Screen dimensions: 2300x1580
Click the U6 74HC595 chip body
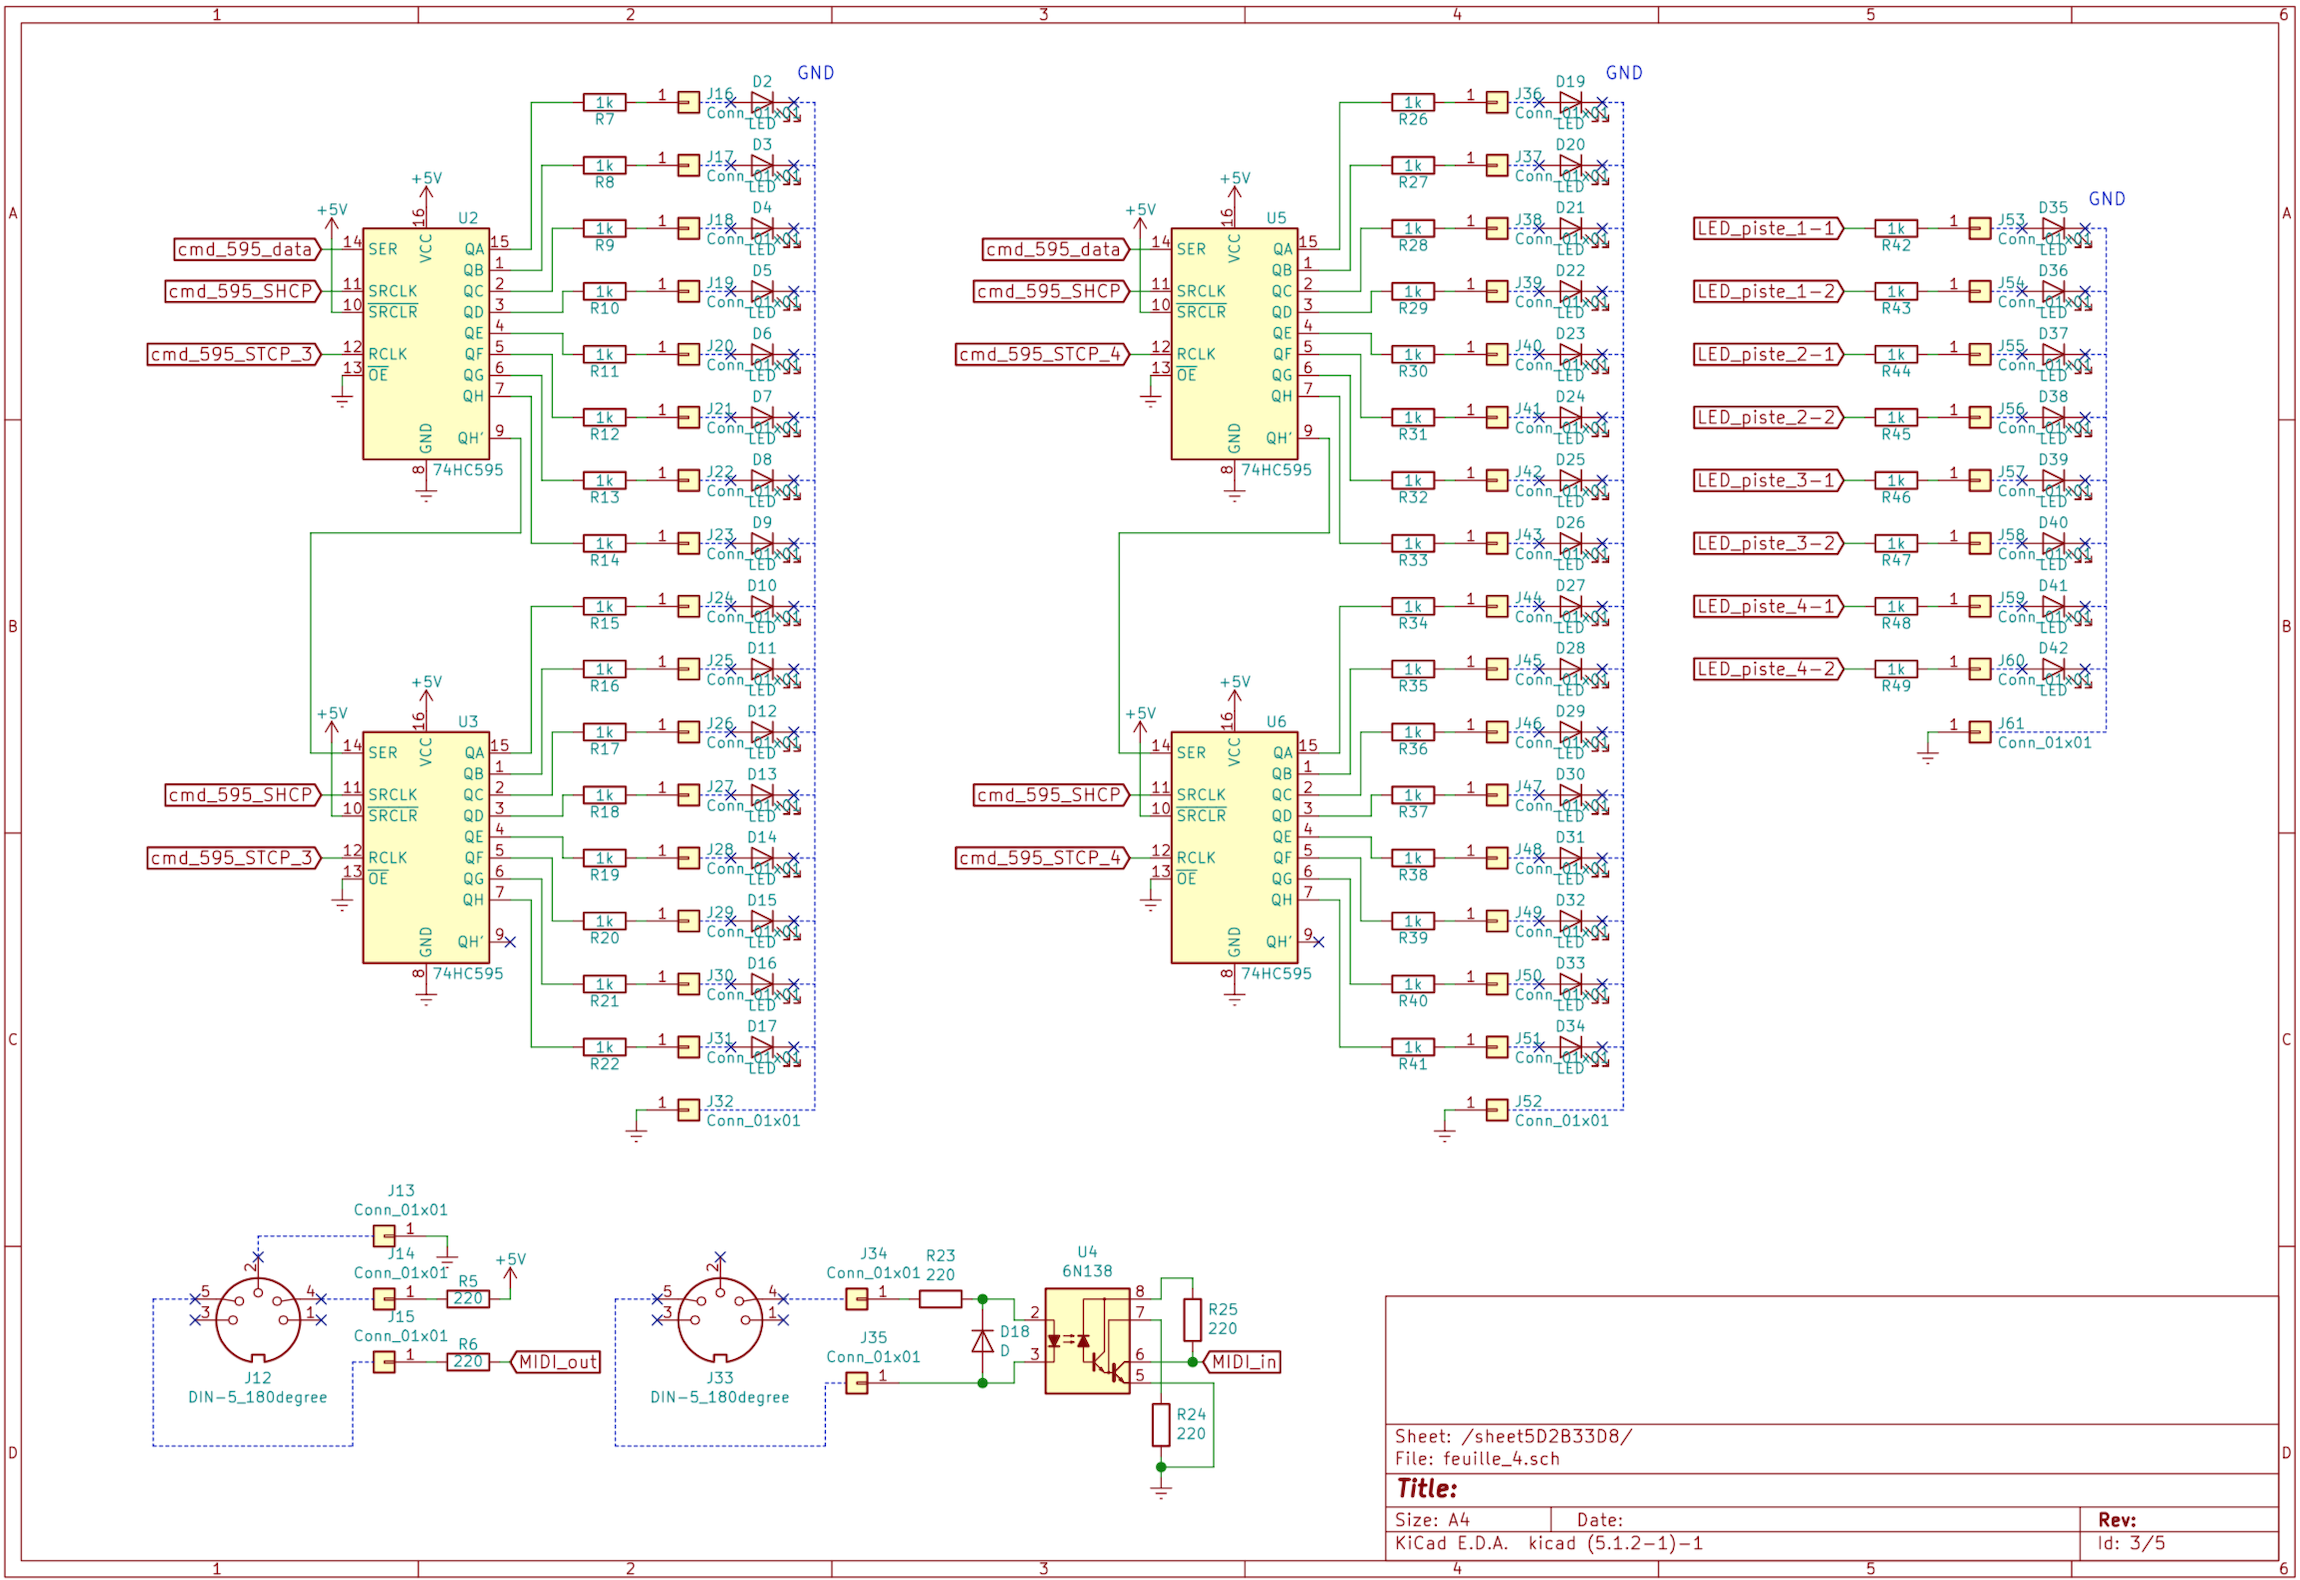1234,847
